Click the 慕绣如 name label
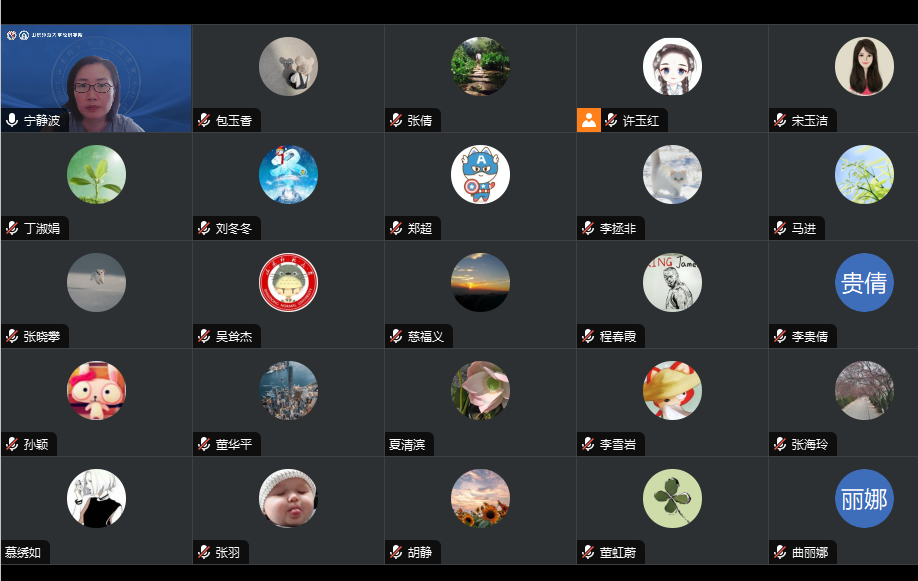The width and height of the screenshot is (918, 581). coord(23,552)
